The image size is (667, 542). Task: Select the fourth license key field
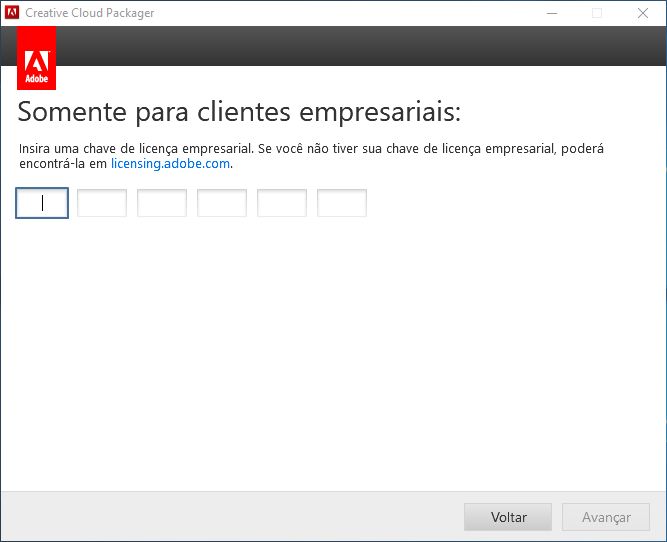tap(222, 203)
